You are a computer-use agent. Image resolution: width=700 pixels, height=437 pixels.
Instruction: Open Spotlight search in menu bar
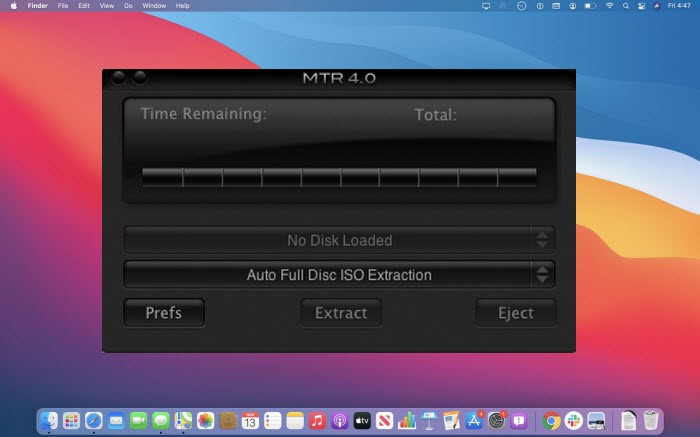click(626, 6)
